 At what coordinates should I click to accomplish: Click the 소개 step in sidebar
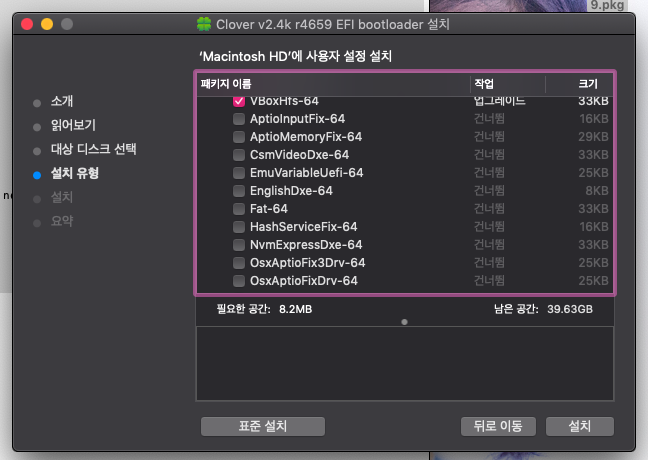pyautogui.click(x=62, y=101)
